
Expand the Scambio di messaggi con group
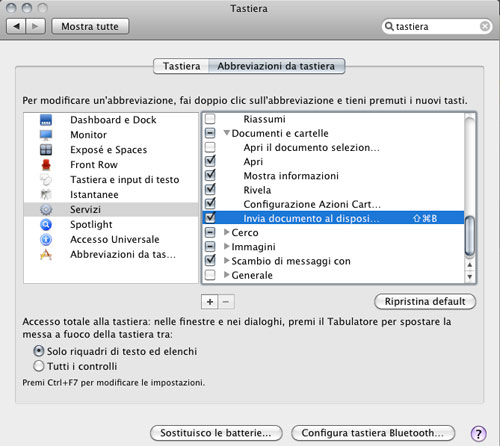pyautogui.click(x=227, y=260)
